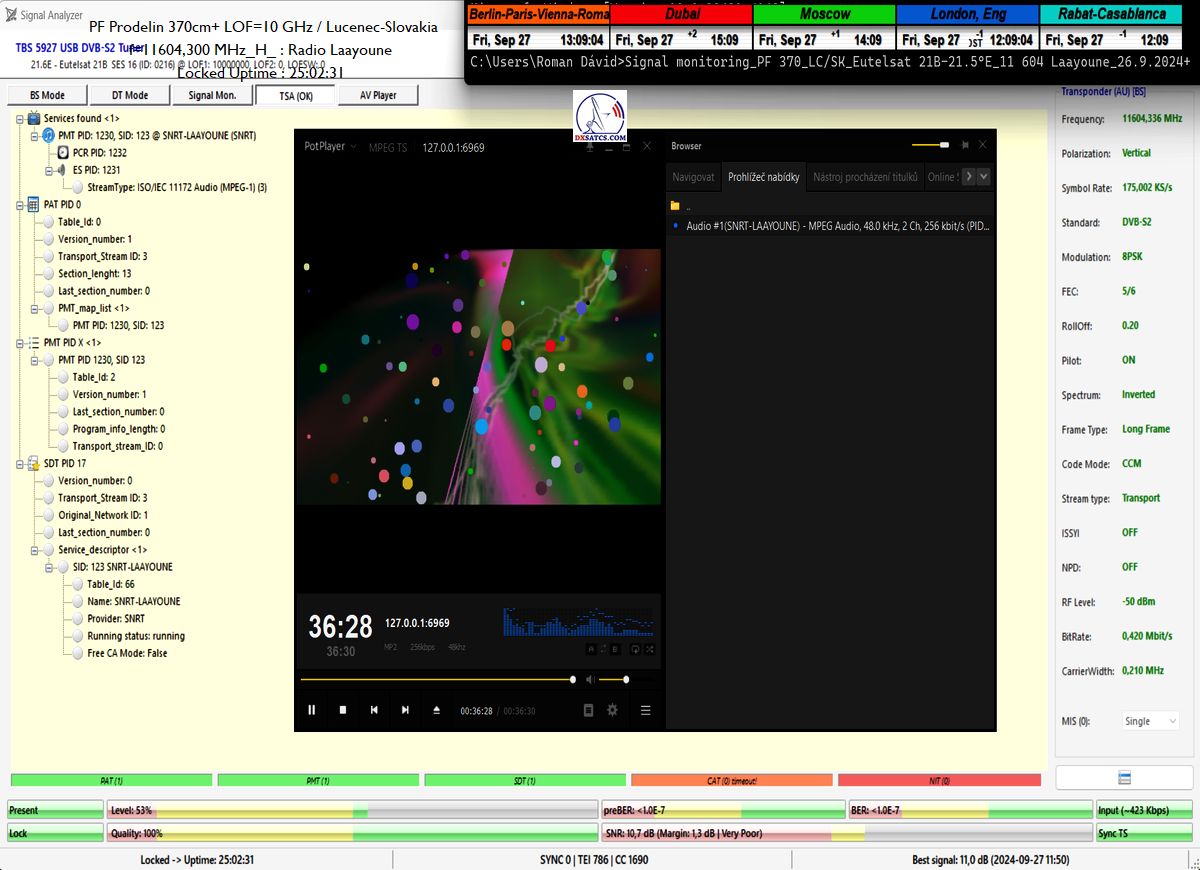This screenshot has width=1200, height=870.
Task: Mute audio with the speaker icon
Action: pos(590,680)
